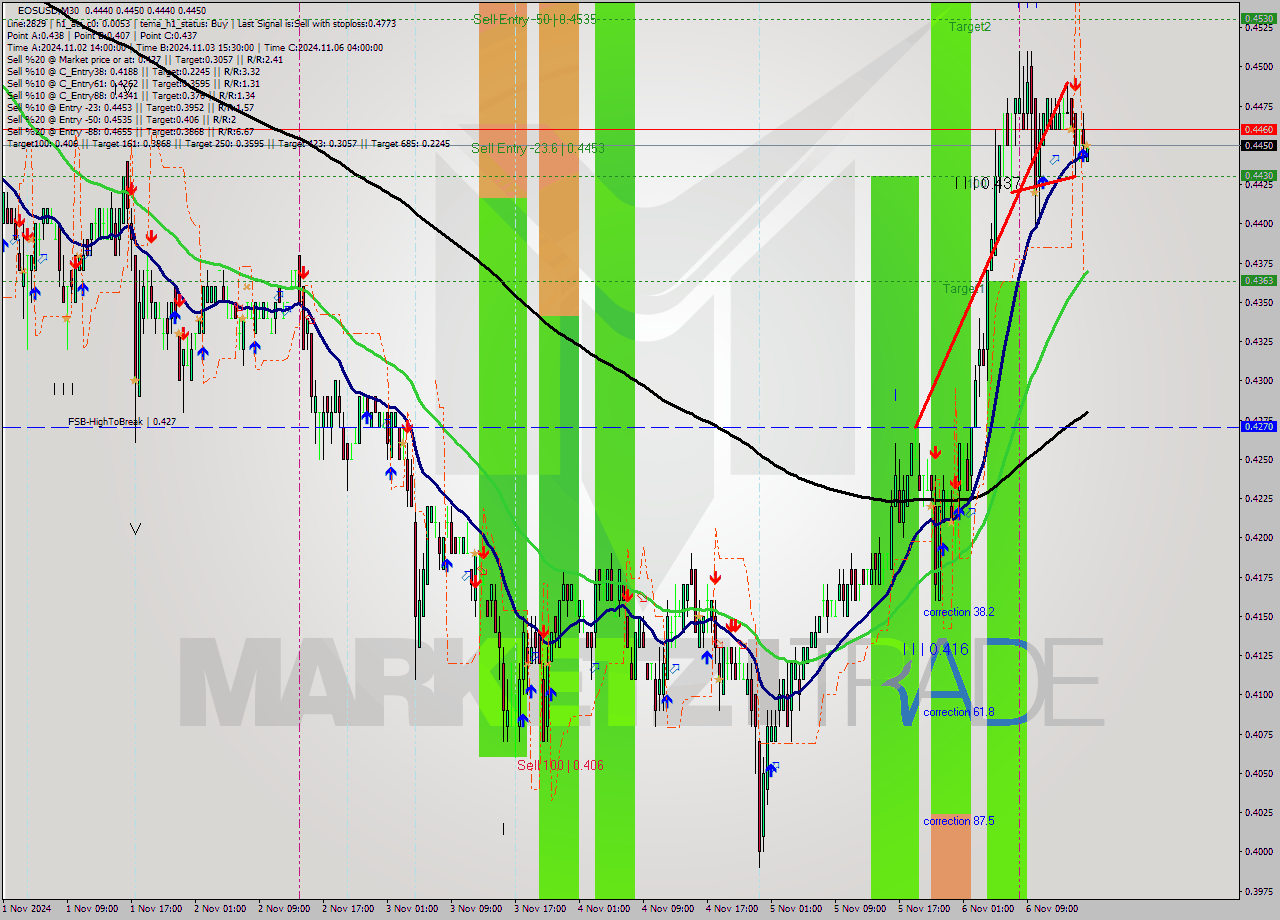Click the 'Sell %10 @ C_Entry88' line

131,95
